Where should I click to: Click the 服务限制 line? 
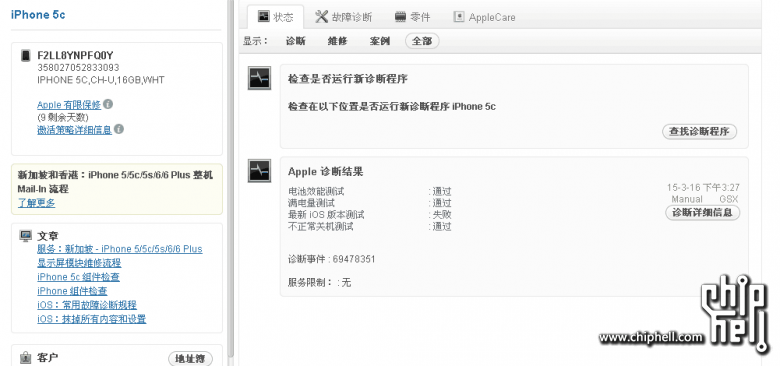click(319, 282)
